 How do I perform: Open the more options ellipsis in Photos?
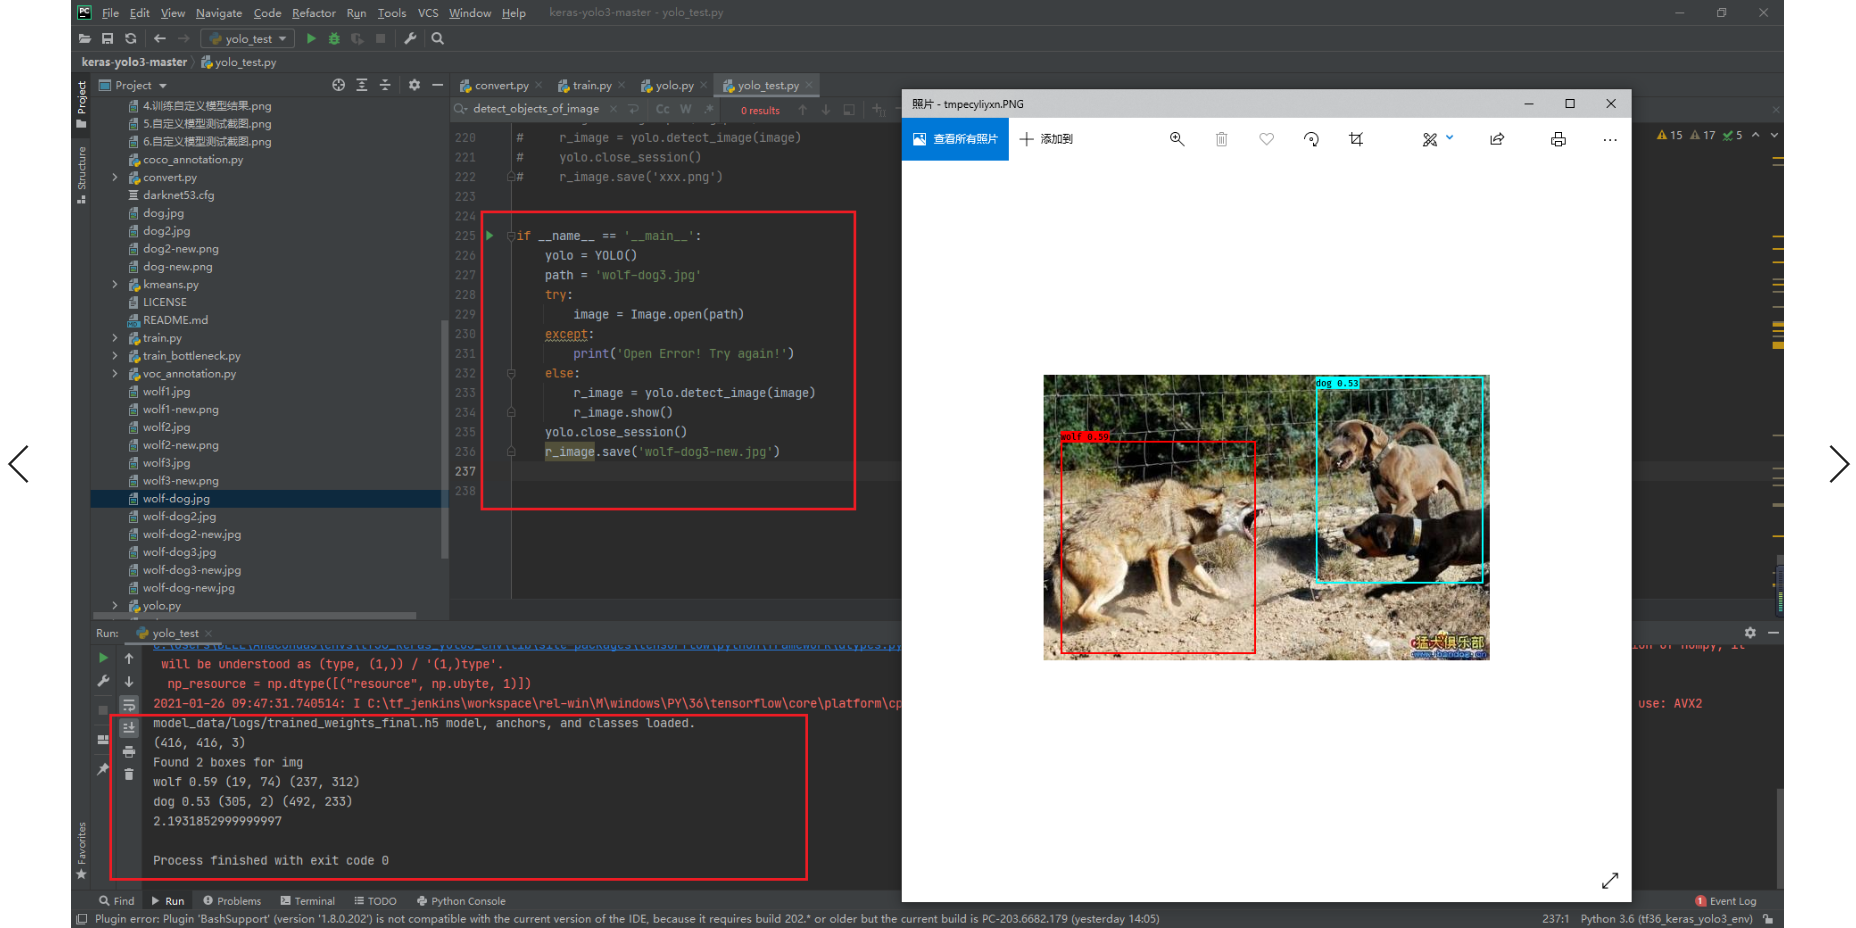[1610, 139]
